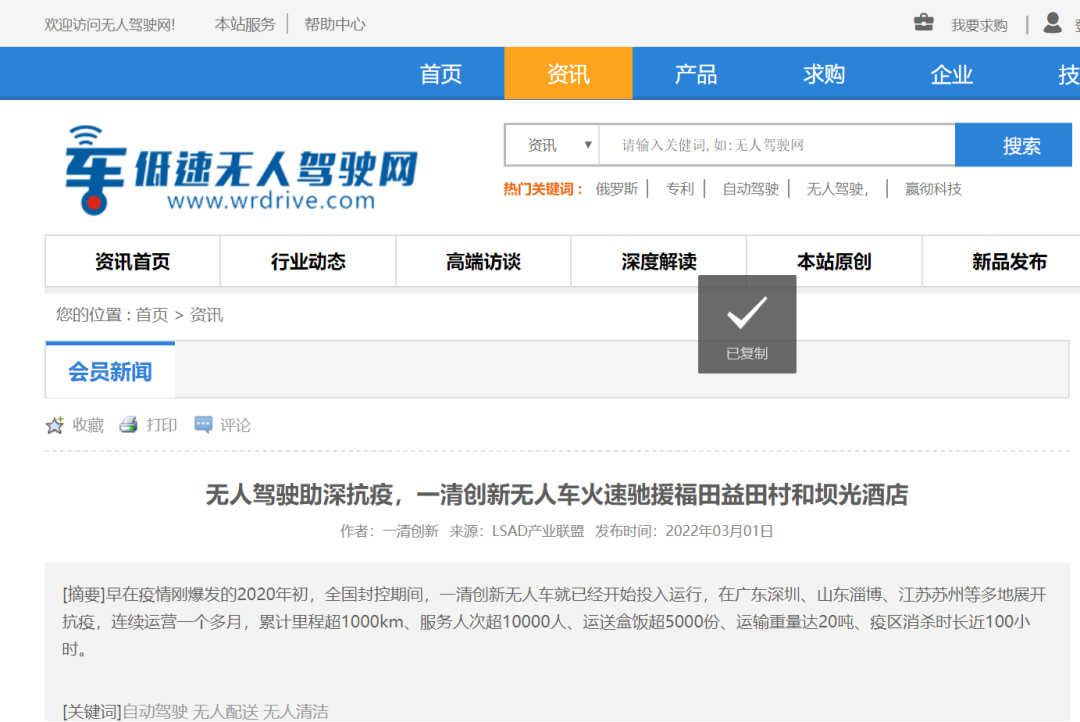Click the comment bubble icon for 评论

203,425
